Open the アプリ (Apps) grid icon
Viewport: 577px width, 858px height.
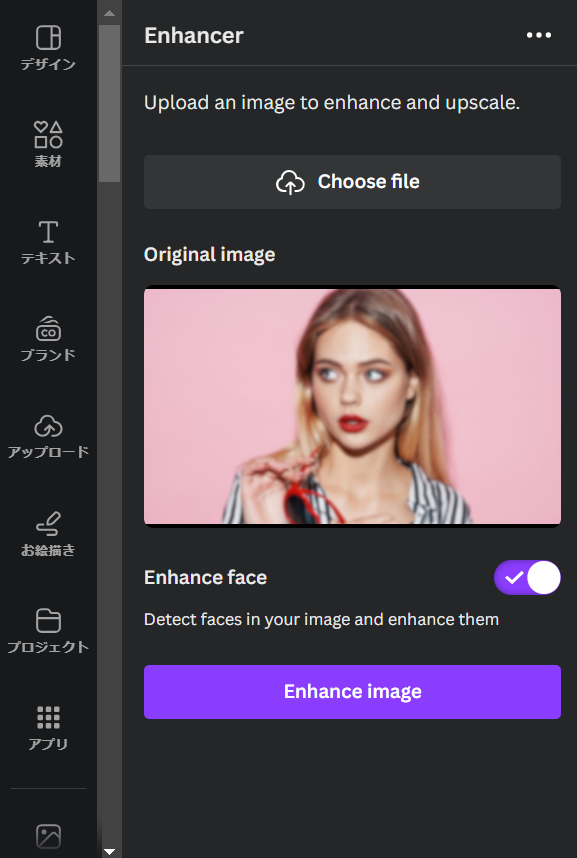point(48,717)
